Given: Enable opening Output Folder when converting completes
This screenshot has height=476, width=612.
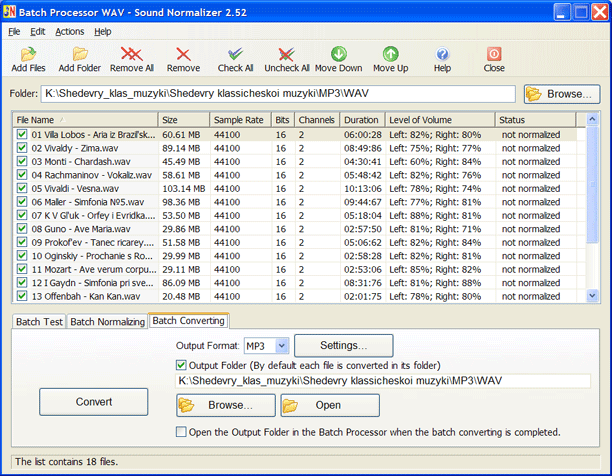Looking at the screenshot, I should [x=181, y=432].
